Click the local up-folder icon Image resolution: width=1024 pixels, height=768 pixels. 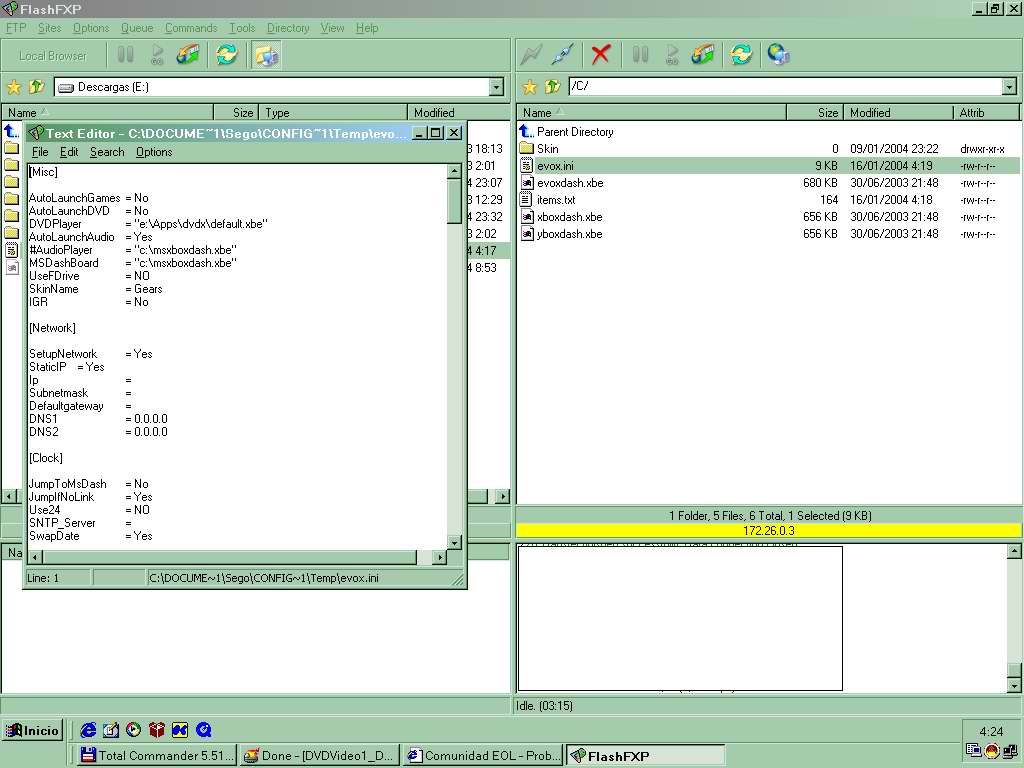click(x=37, y=87)
